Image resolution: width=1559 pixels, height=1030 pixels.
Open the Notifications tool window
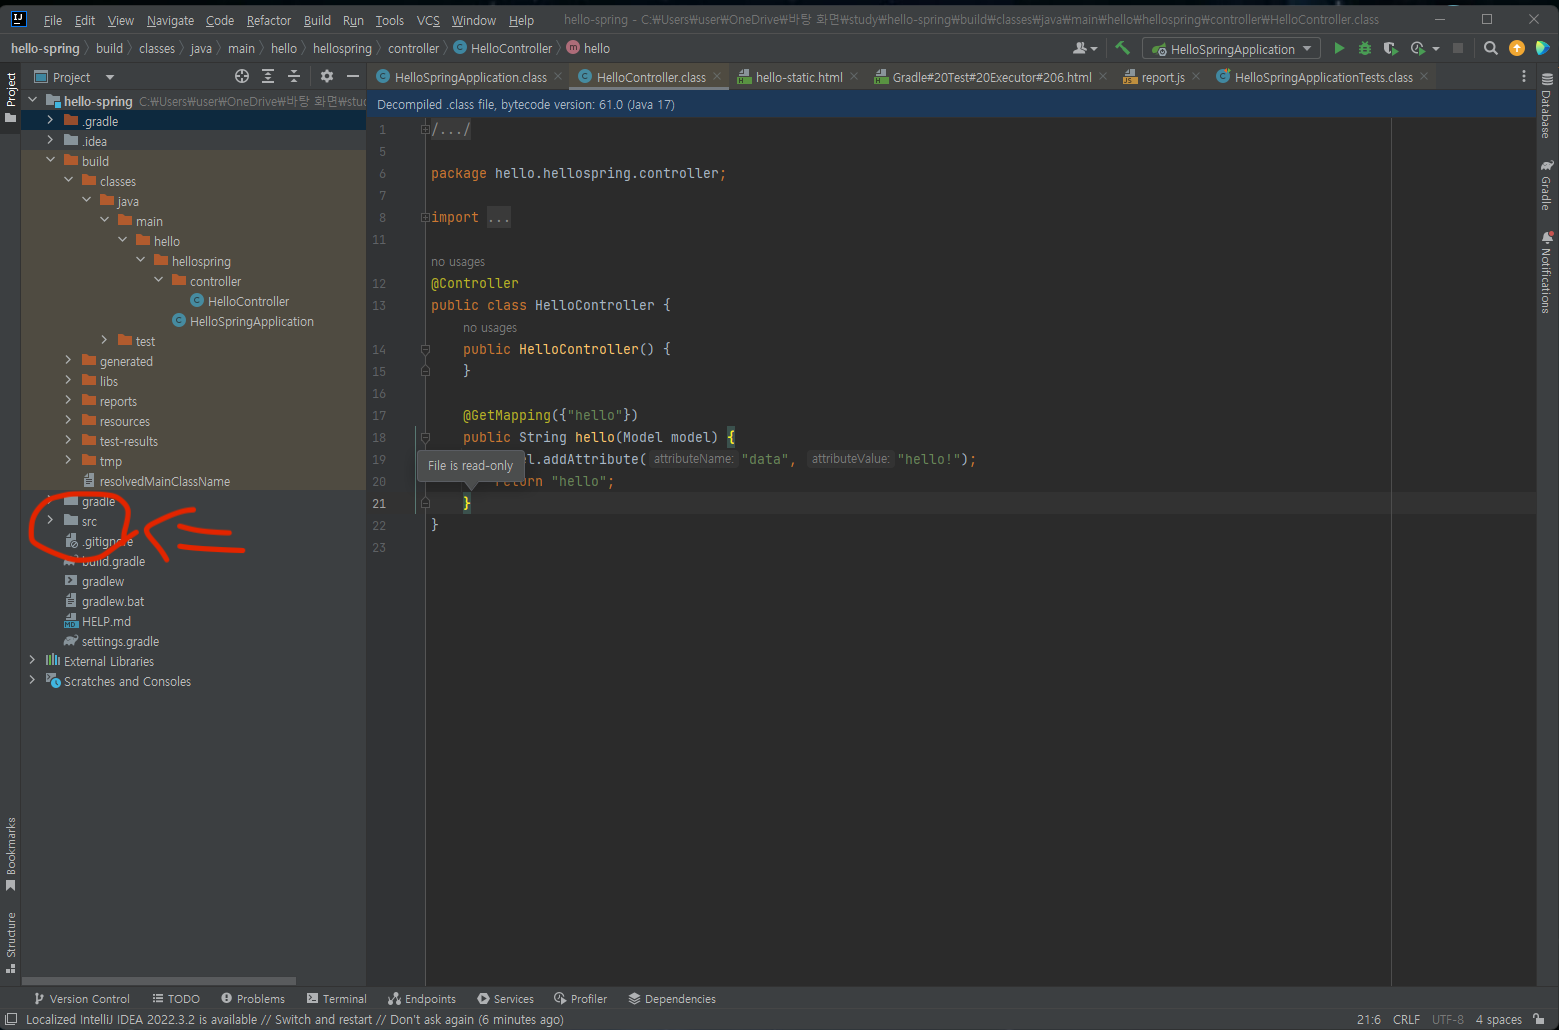1547,272
